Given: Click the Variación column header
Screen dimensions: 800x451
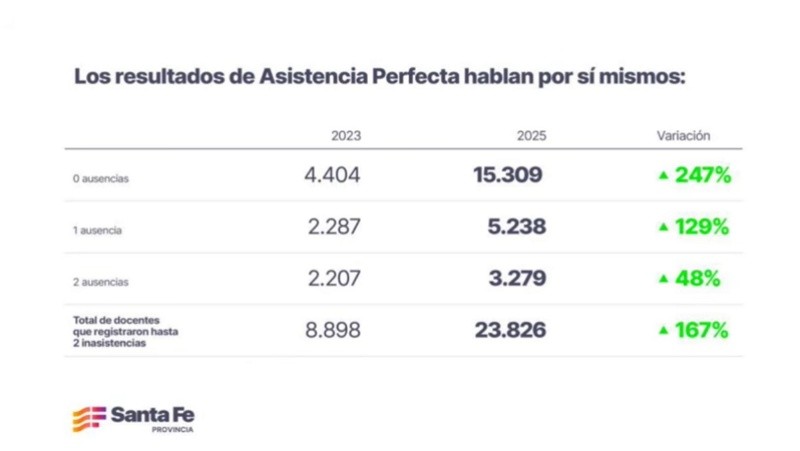Looking at the screenshot, I should point(683,135).
